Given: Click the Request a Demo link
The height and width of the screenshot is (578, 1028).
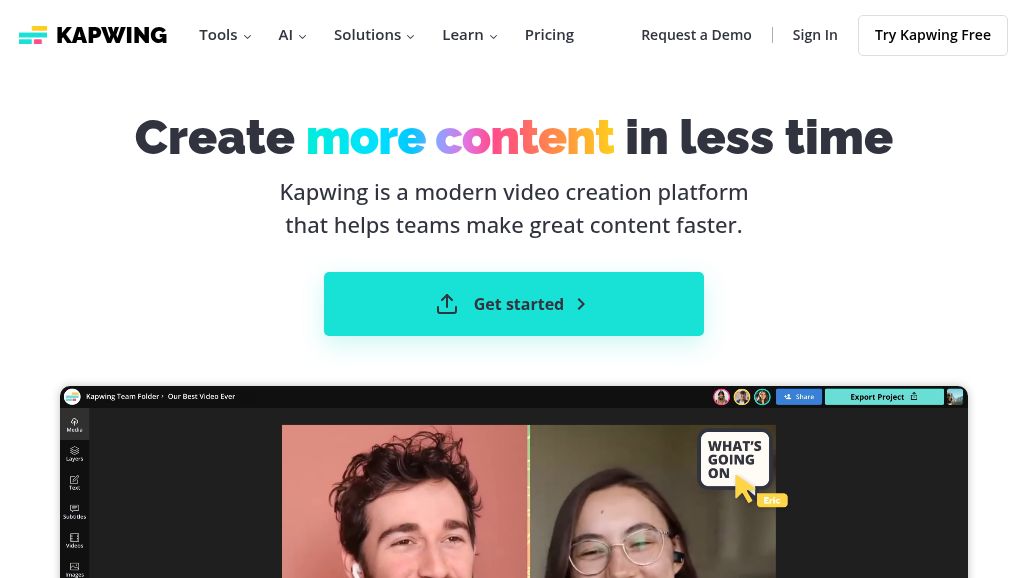Looking at the screenshot, I should (696, 35).
